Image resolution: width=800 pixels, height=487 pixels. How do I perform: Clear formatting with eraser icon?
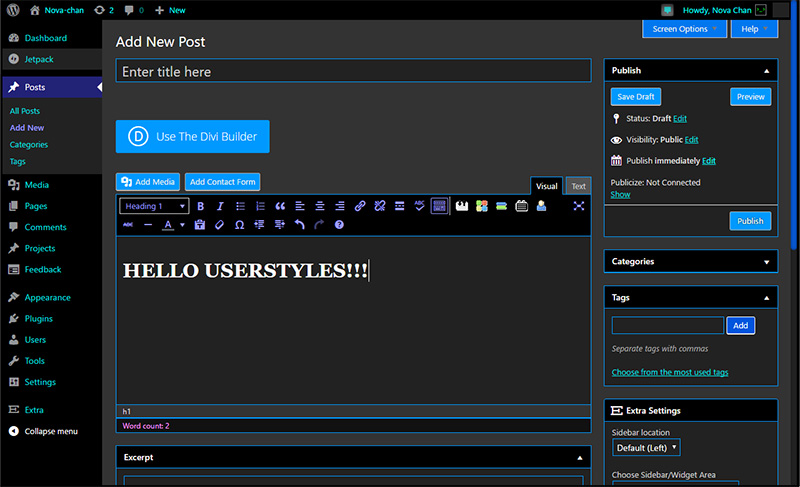219,225
